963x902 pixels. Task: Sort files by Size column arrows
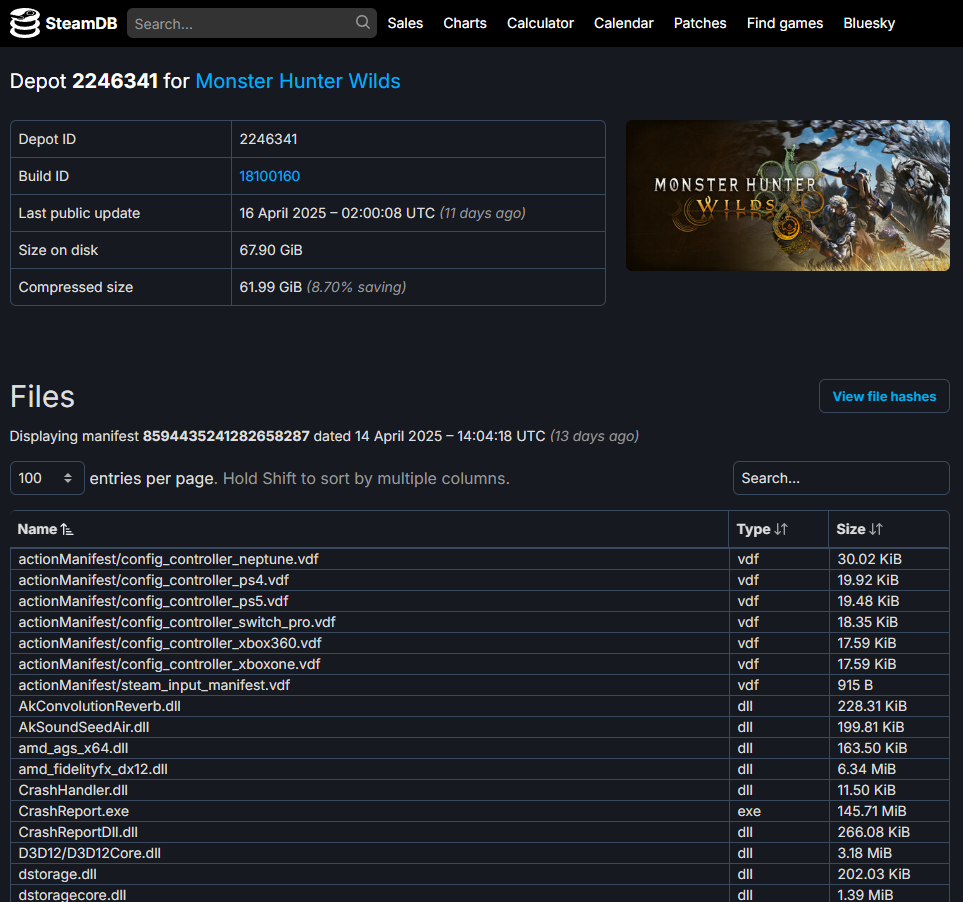click(876, 529)
